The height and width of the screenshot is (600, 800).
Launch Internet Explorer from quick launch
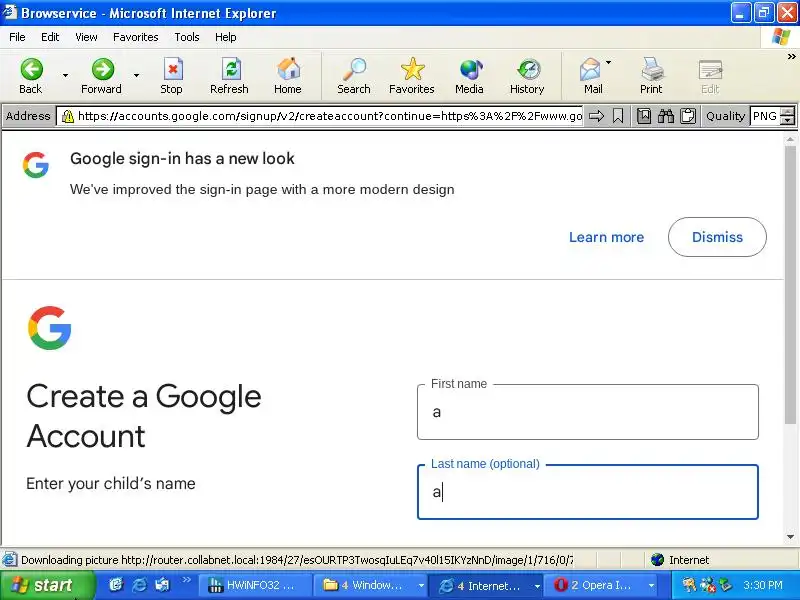pyautogui.click(x=139, y=585)
